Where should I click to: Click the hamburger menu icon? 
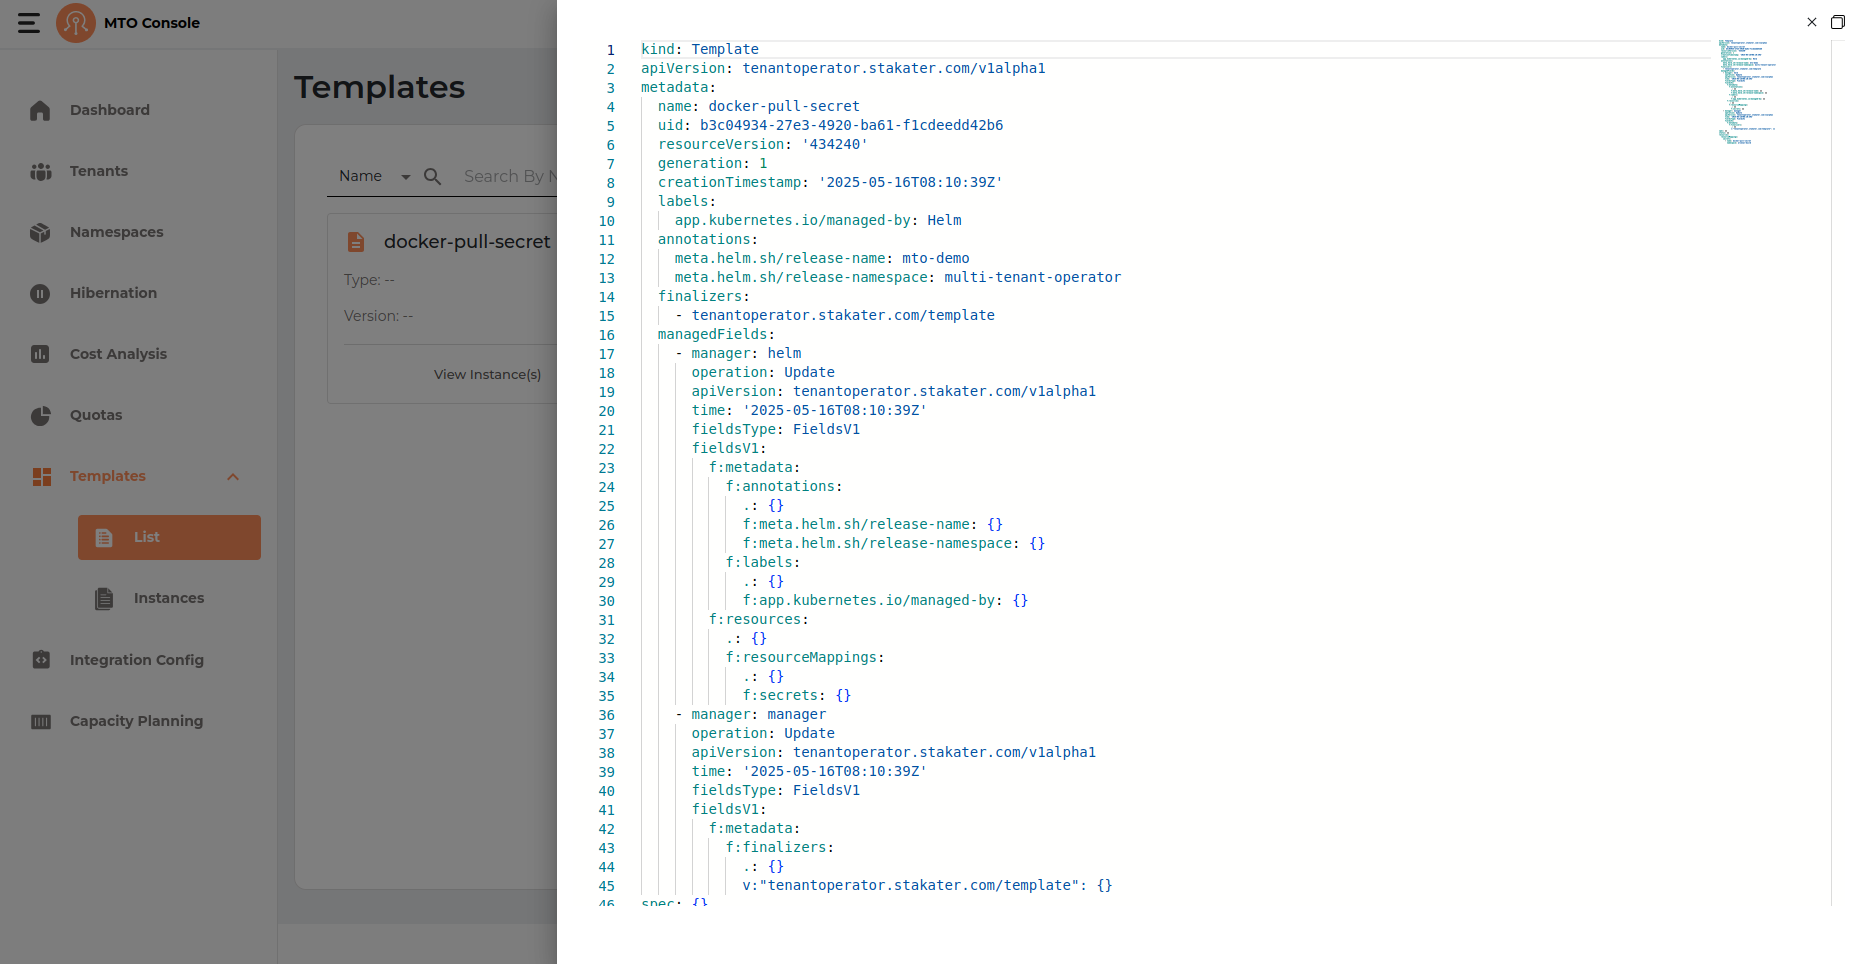pos(29,23)
